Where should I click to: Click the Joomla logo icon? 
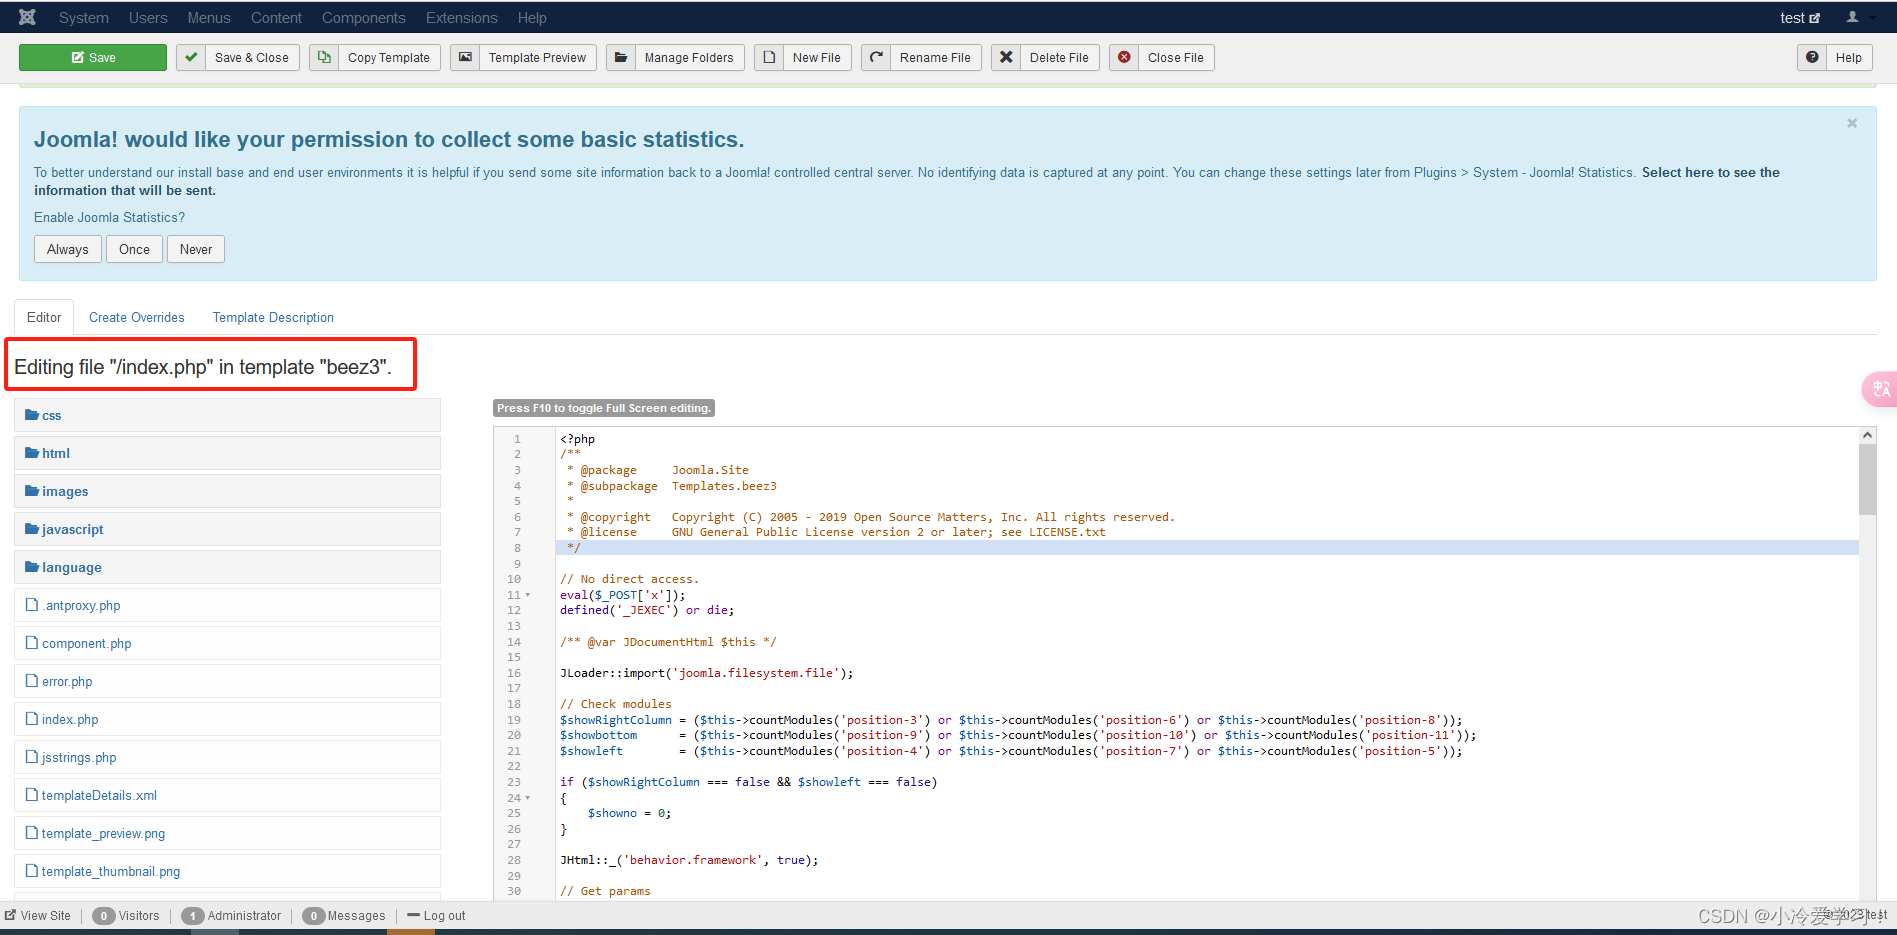[27, 17]
